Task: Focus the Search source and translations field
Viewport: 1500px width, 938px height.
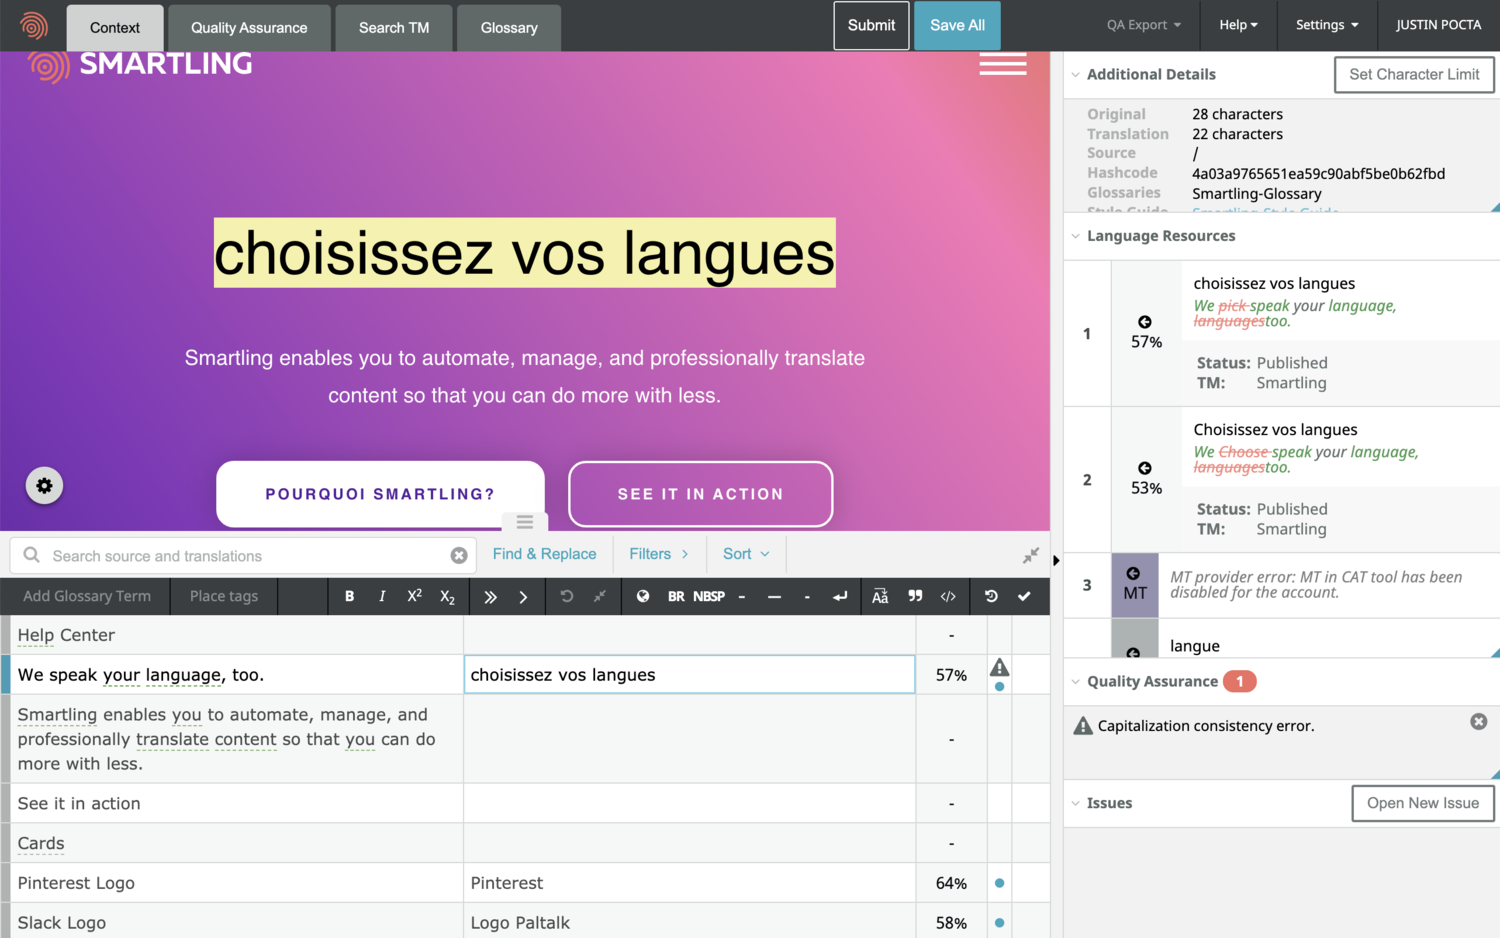Action: pyautogui.click(x=241, y=555)
